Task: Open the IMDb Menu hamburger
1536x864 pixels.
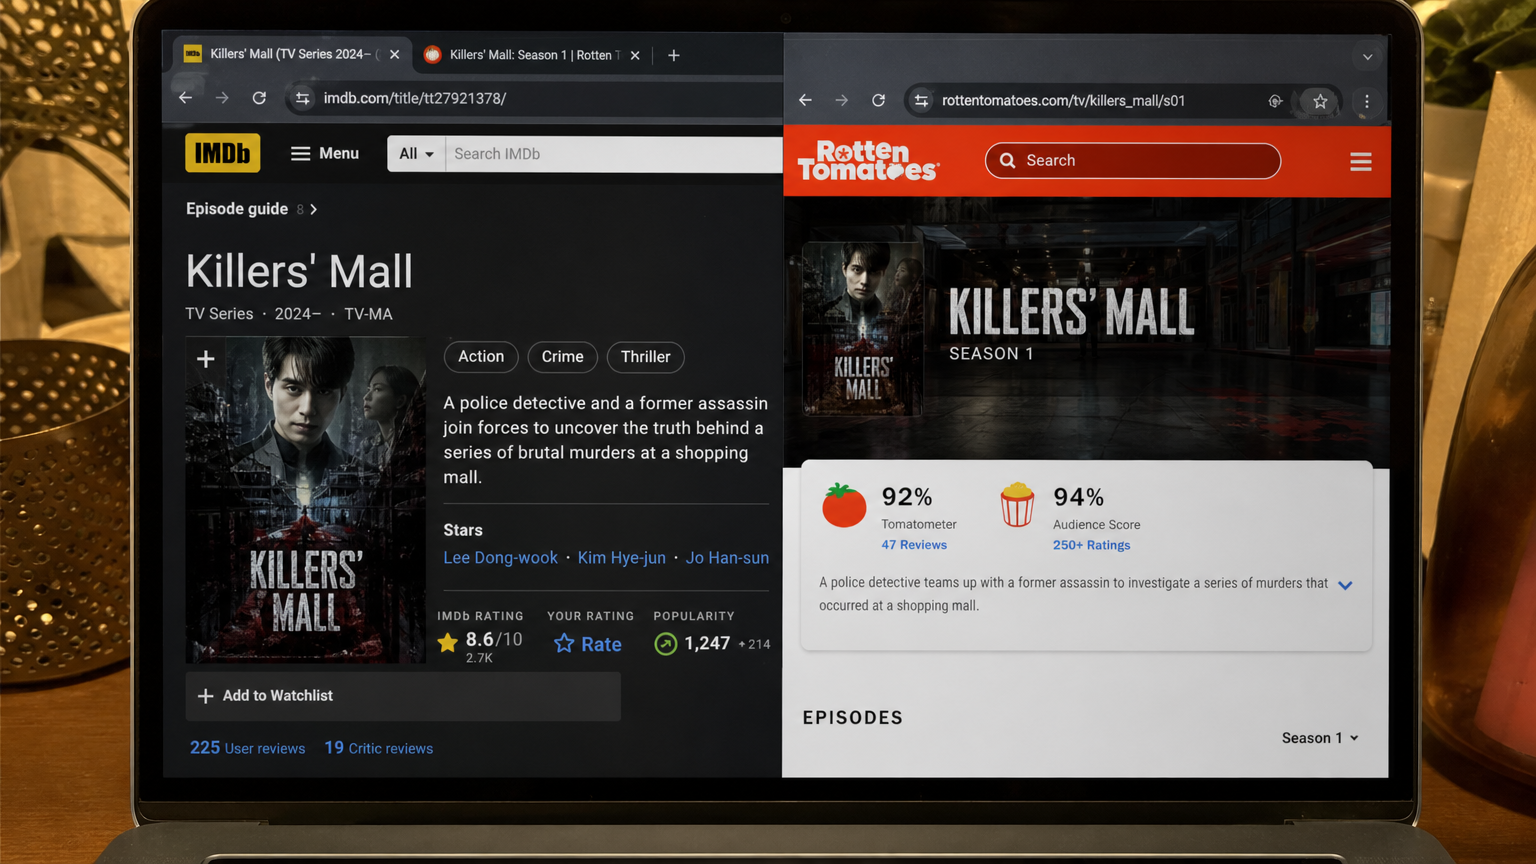Action: coord(325,153)
